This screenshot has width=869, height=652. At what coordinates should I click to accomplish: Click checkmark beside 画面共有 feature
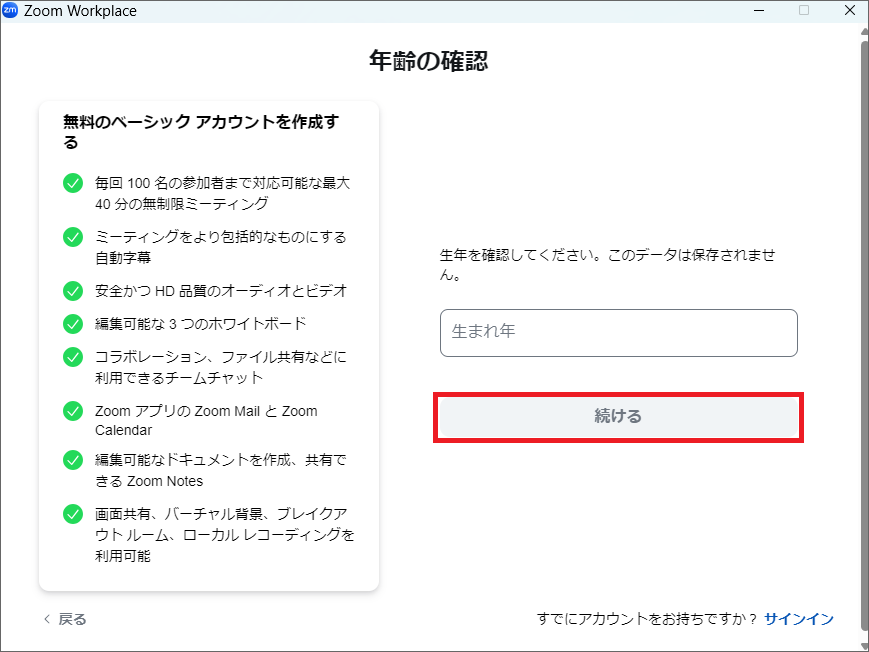(x=73, y=514)
